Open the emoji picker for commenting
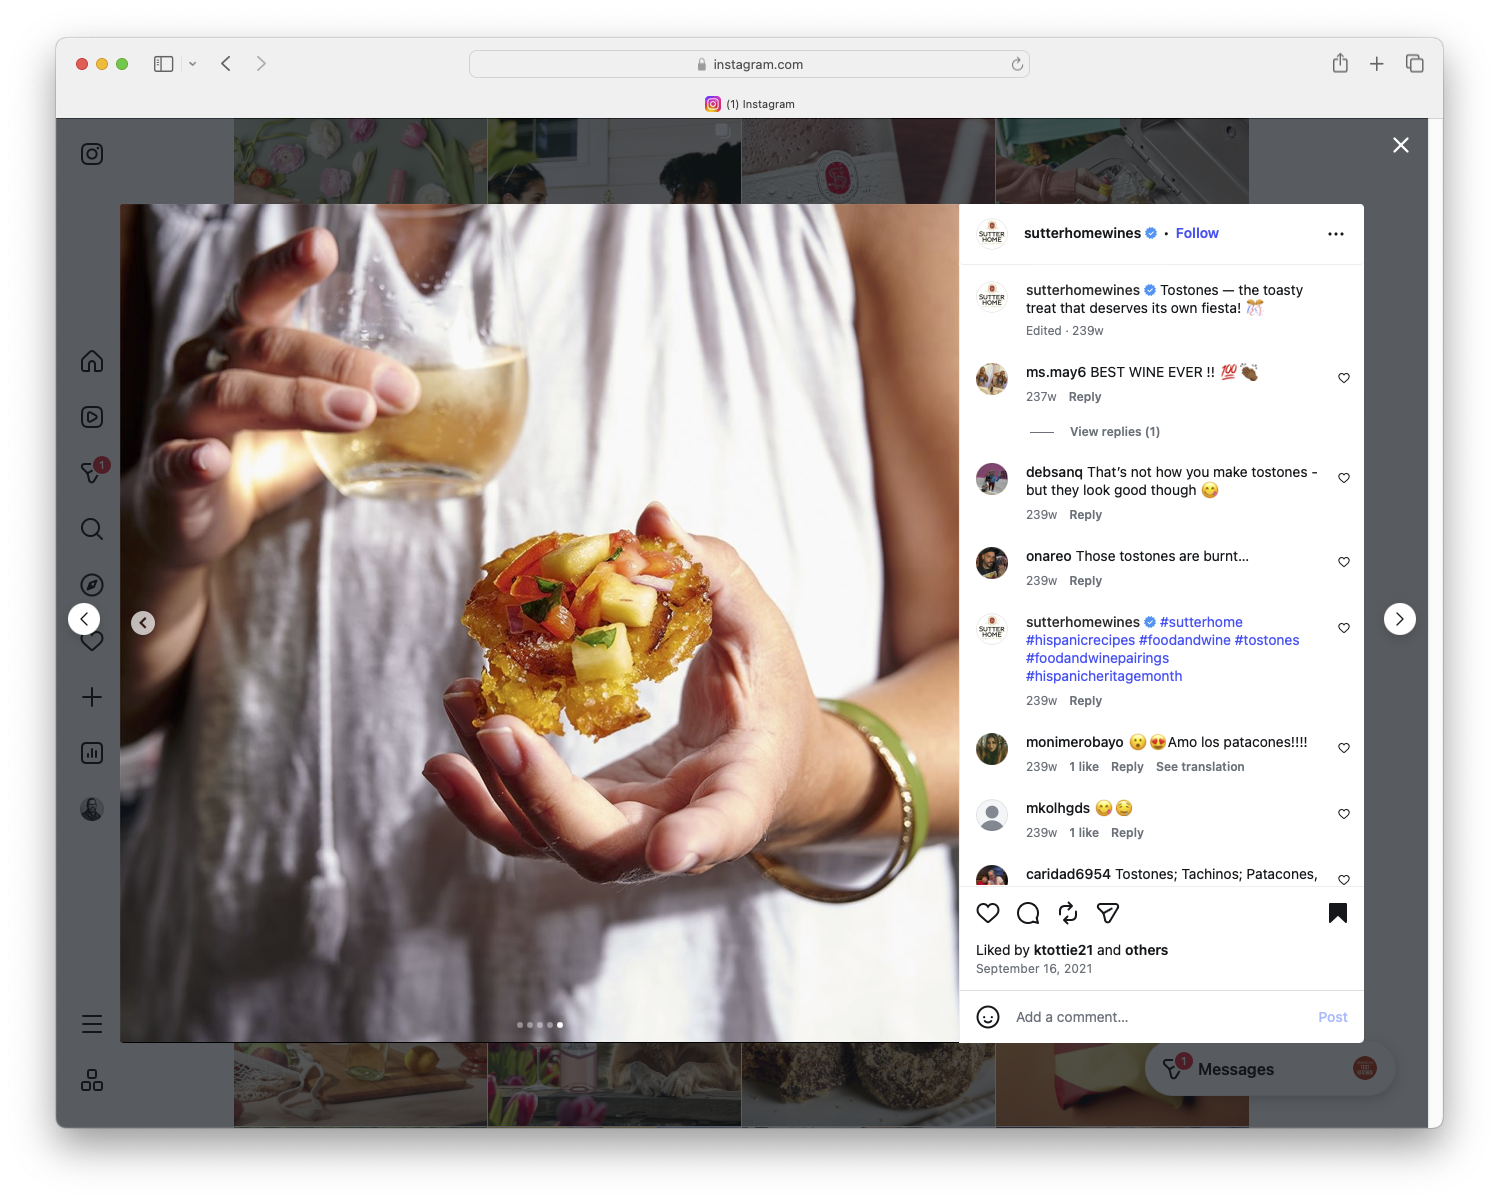This screenshot has height=1202, width=1499. (x=988, y=1016)
